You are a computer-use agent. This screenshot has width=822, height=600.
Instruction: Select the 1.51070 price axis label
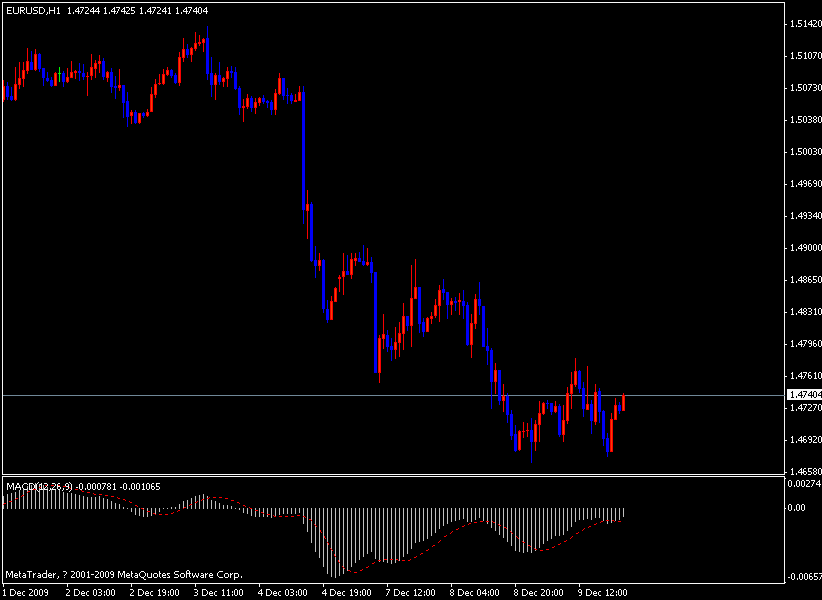click(x=805, y=56)
